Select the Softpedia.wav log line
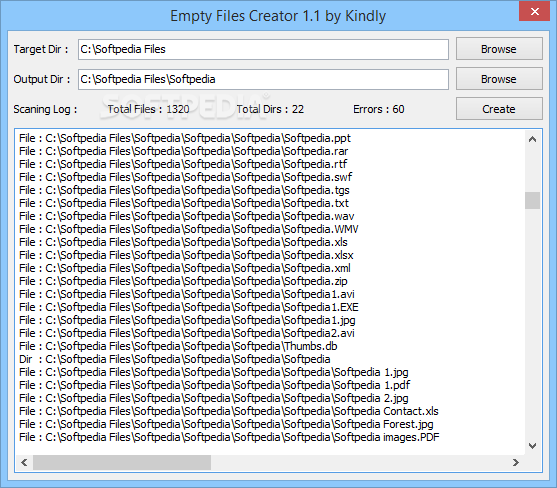 pos(186,216)
